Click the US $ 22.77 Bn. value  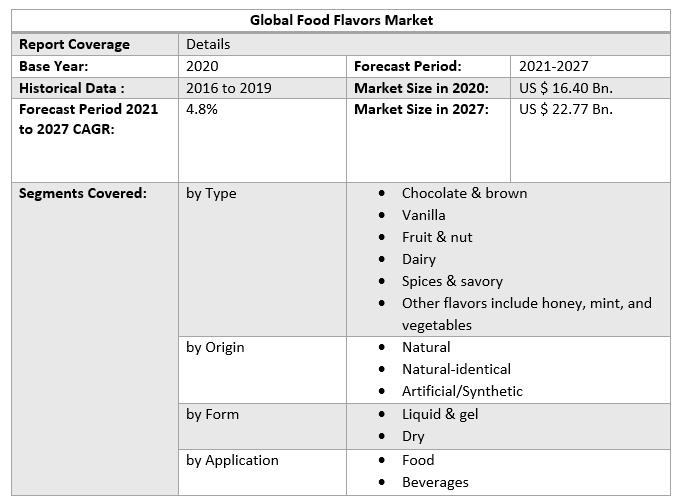pyautogui.click(x=566, y=110)
